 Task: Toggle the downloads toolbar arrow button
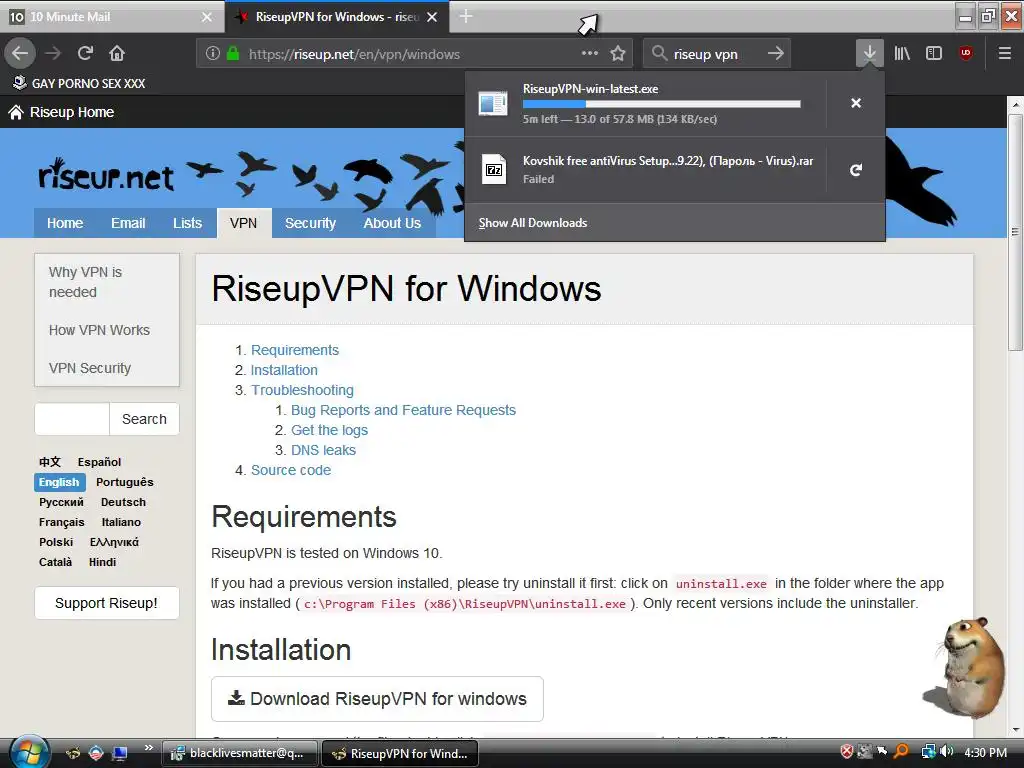(869, 53)
